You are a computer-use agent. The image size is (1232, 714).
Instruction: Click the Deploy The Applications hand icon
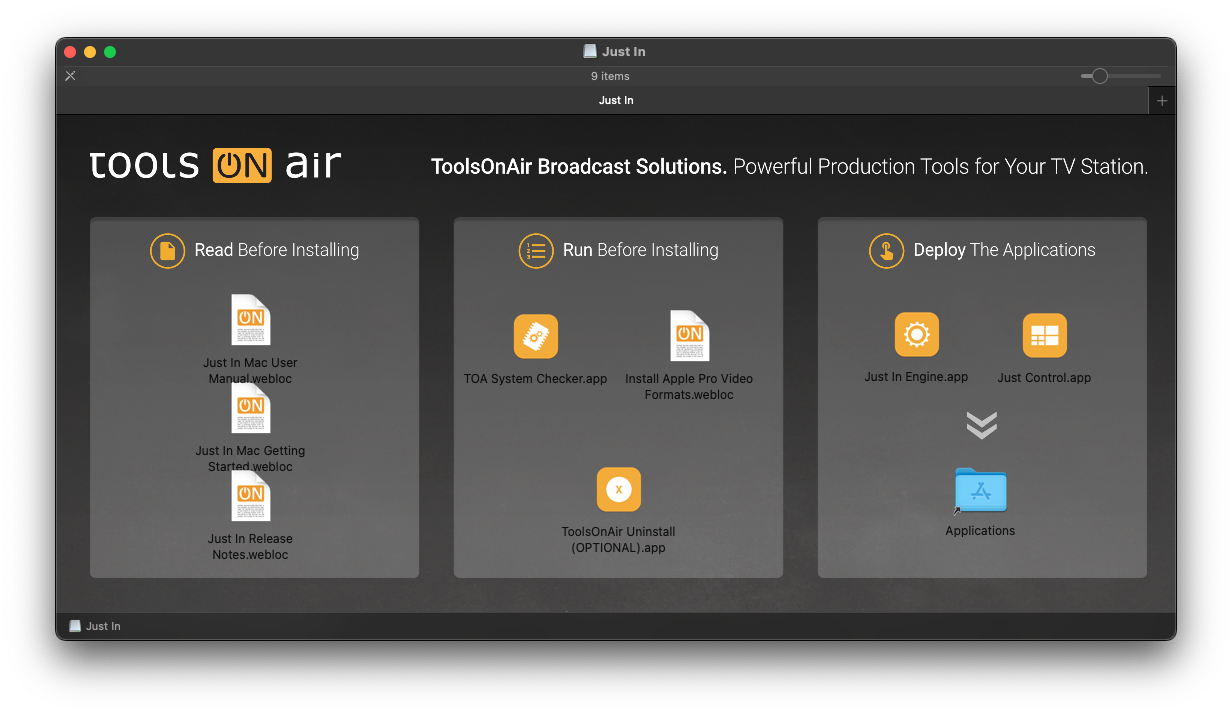(x=887, y=251)
